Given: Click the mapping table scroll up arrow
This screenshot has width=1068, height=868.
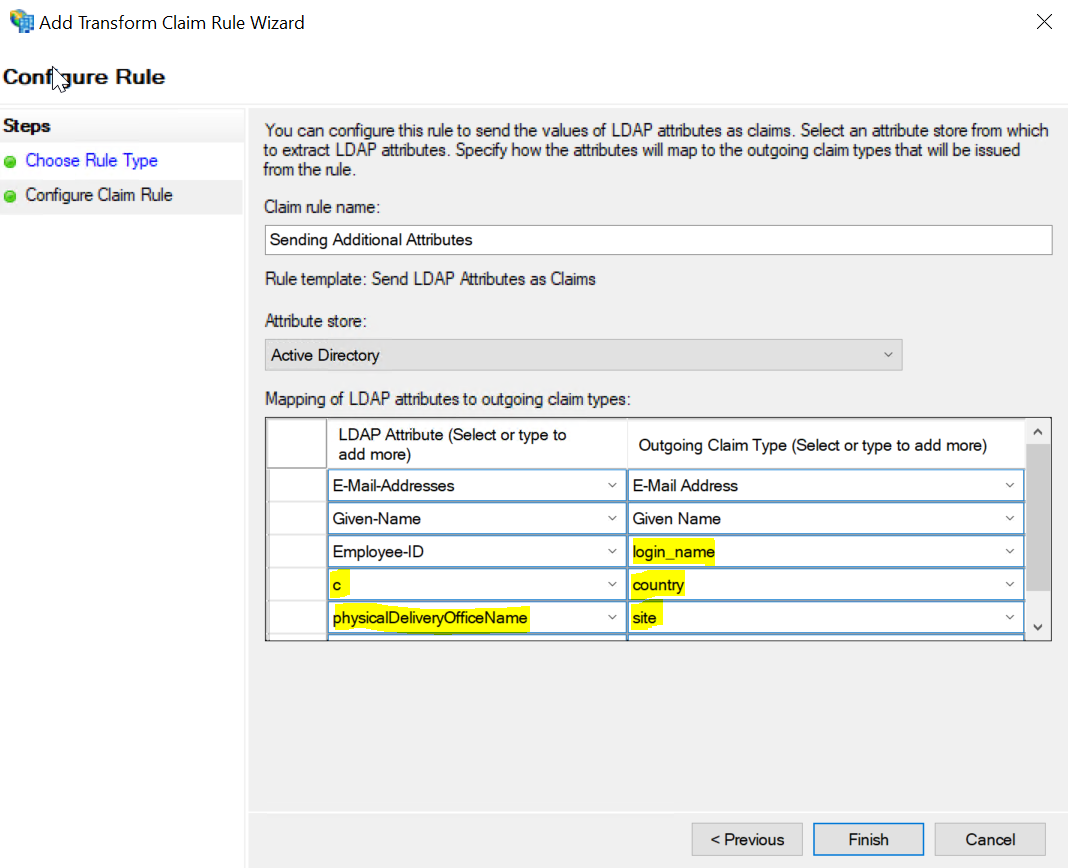Looking at the screenshot, I should [x=1038, y=432].
